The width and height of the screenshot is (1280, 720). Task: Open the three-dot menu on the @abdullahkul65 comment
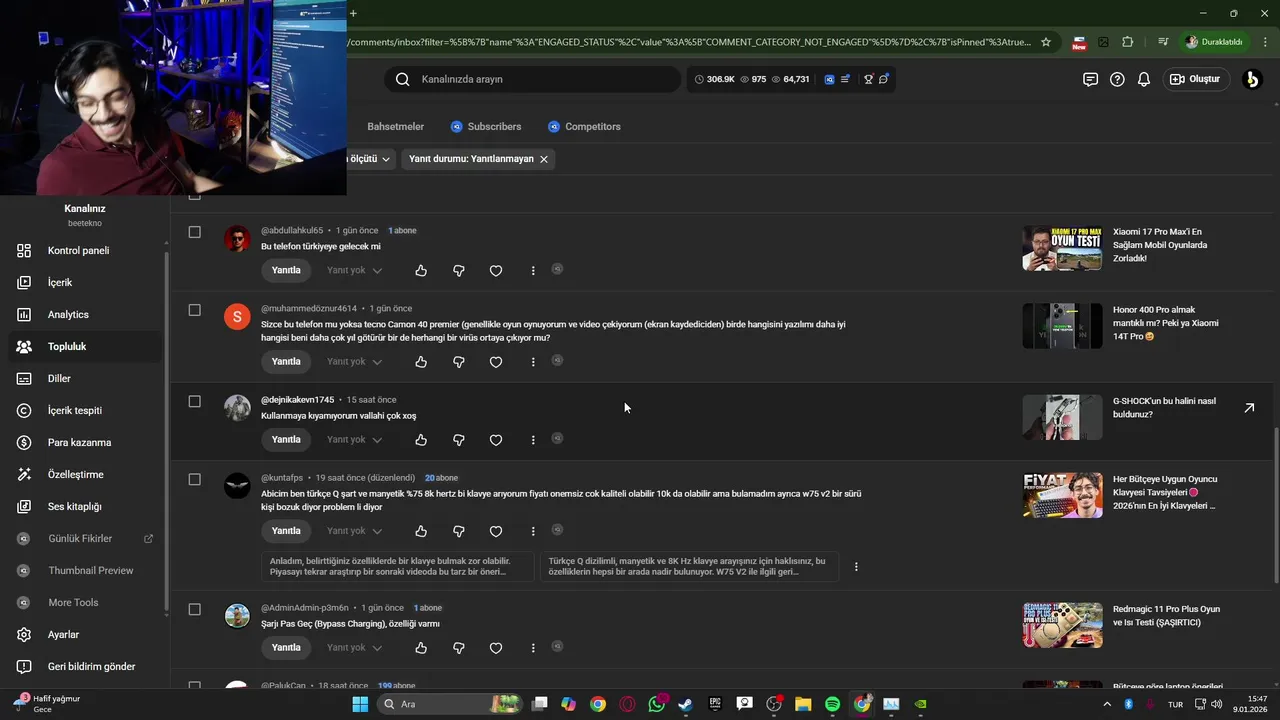pos(533,271)
